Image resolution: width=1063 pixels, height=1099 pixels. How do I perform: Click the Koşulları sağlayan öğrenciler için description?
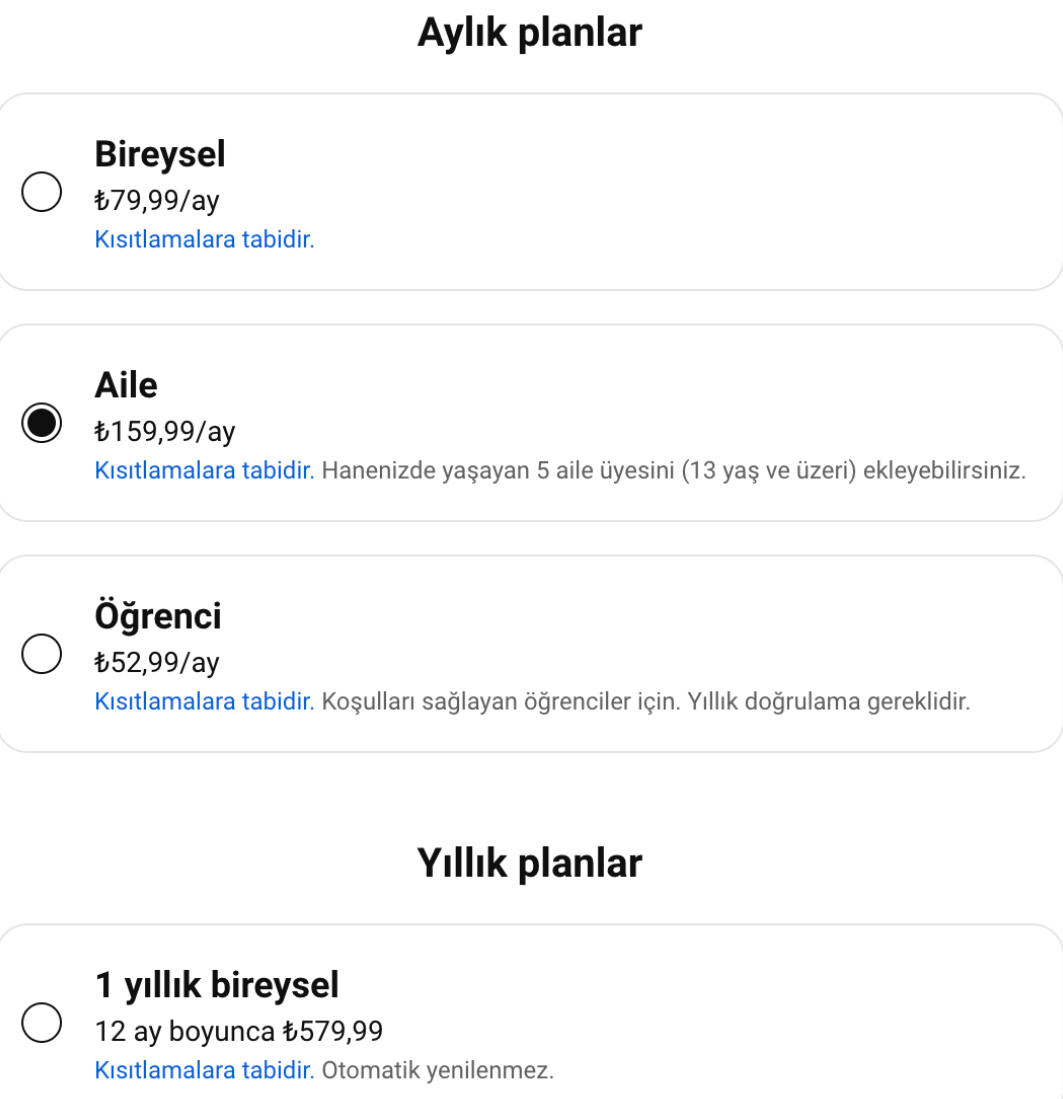pos(646,702)
